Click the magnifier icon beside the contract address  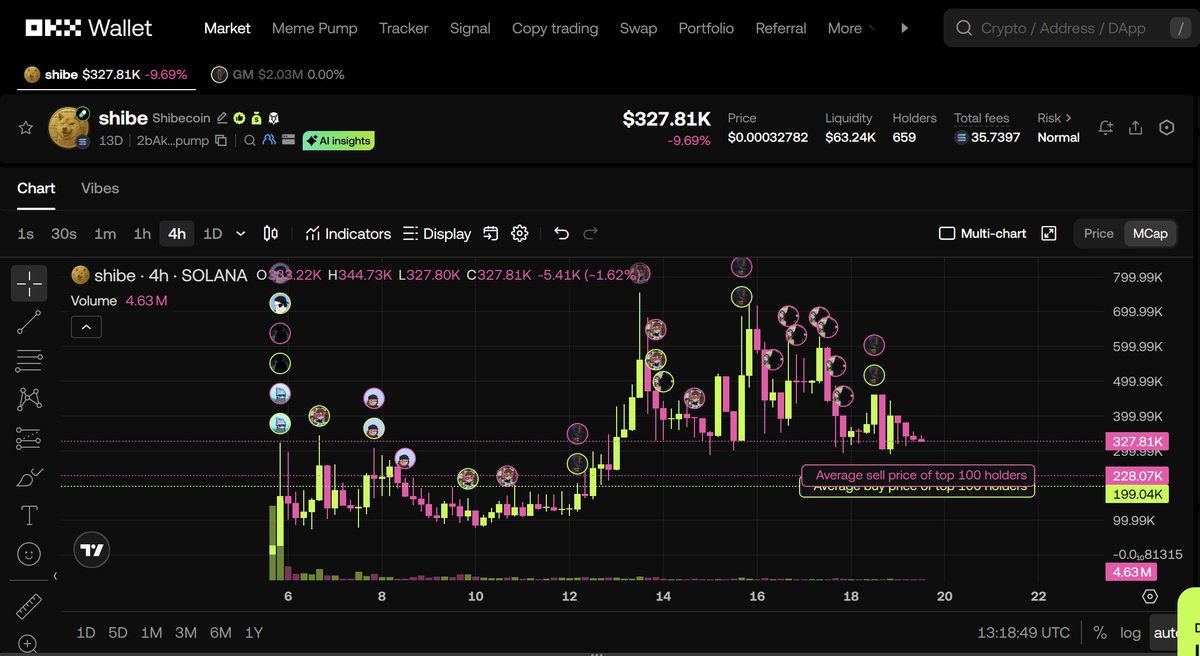251,141
